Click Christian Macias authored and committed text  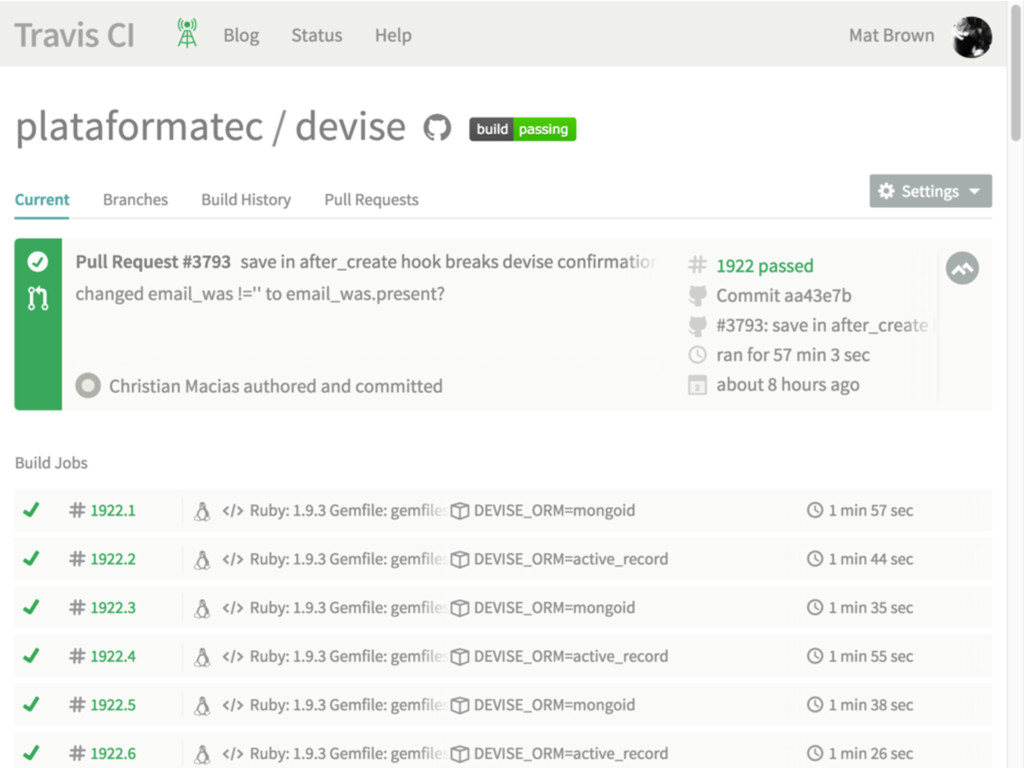[276, 386]
